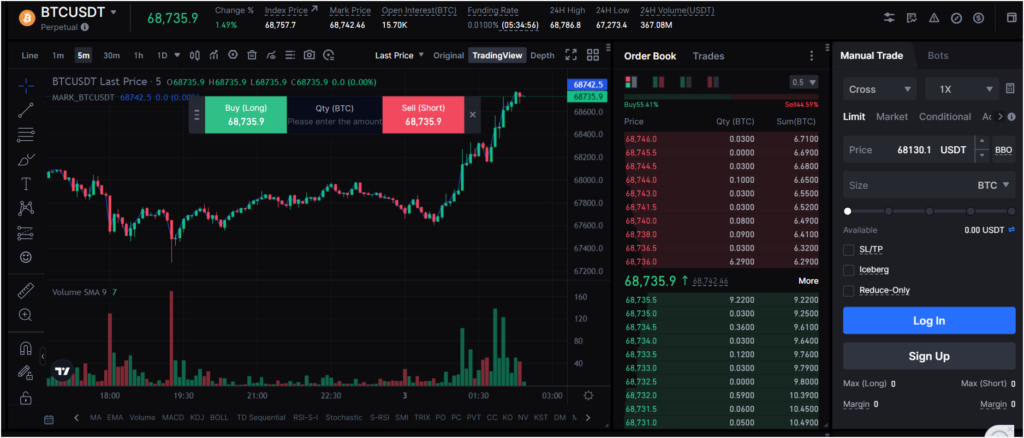Open the Fibonacci retracement tool group
The width and height of the screenshot is (1024, 438).
[26, 135]
